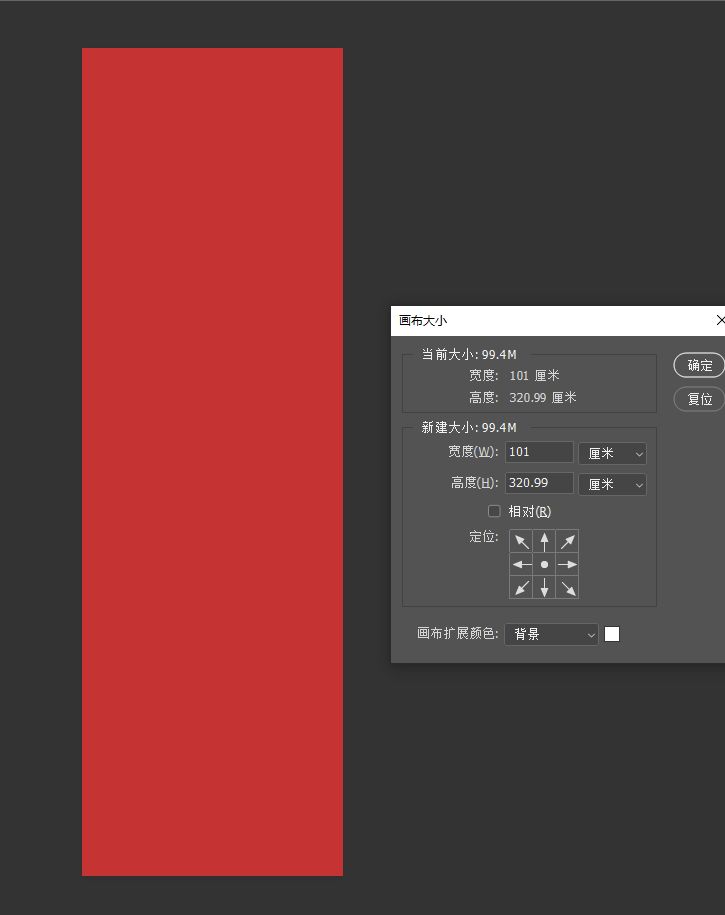Enable the 相对(R) checkbox

click(494, 511)
